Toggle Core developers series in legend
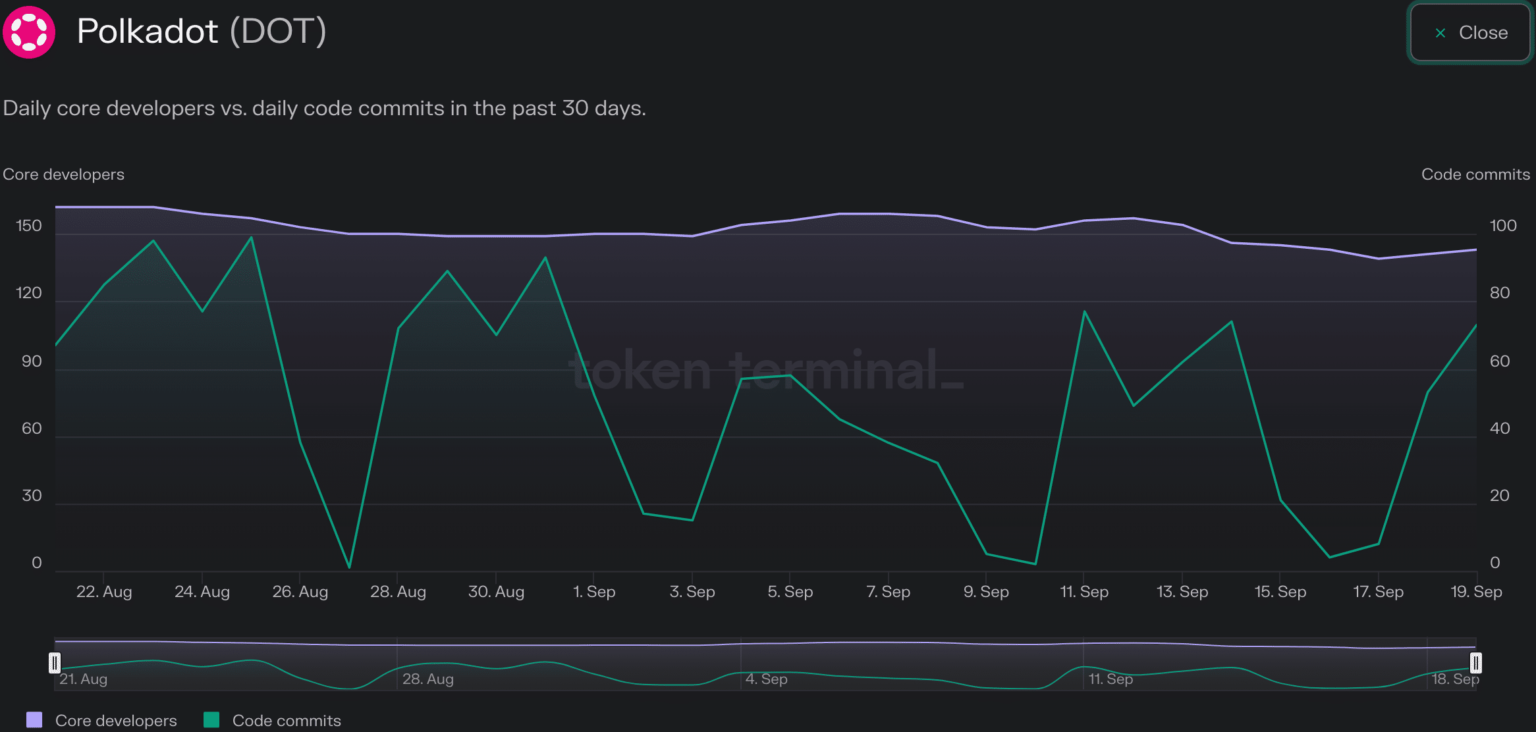Viewport: 1536px width, 732px height. tap(115, 720)
